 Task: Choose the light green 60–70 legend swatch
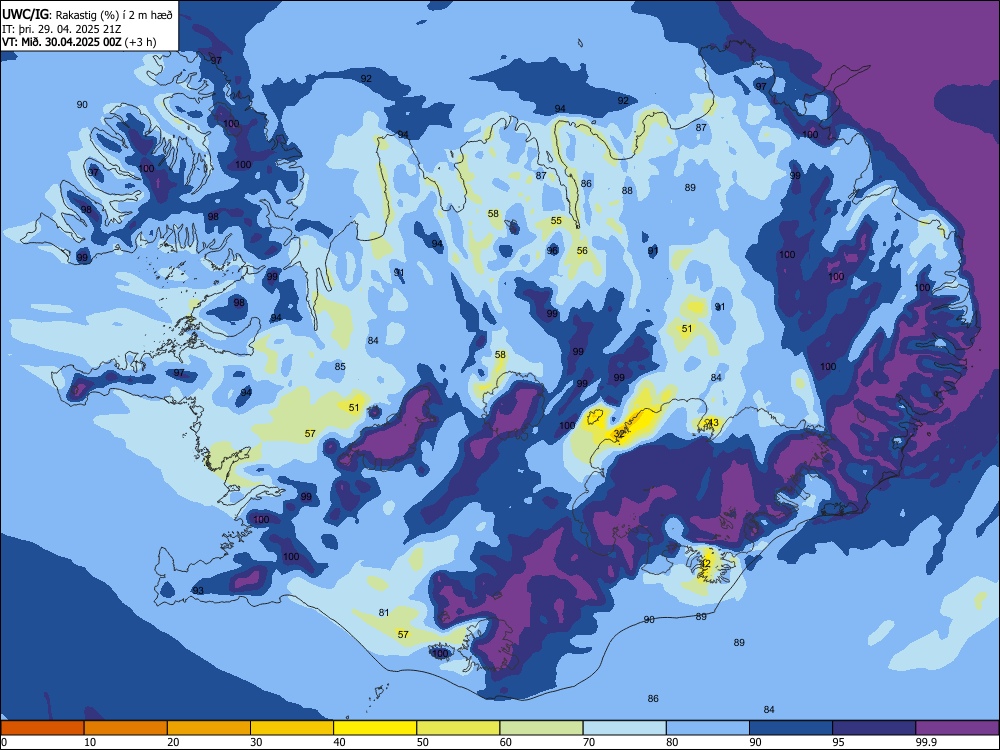pyautogui.click(x=541, y=728)
